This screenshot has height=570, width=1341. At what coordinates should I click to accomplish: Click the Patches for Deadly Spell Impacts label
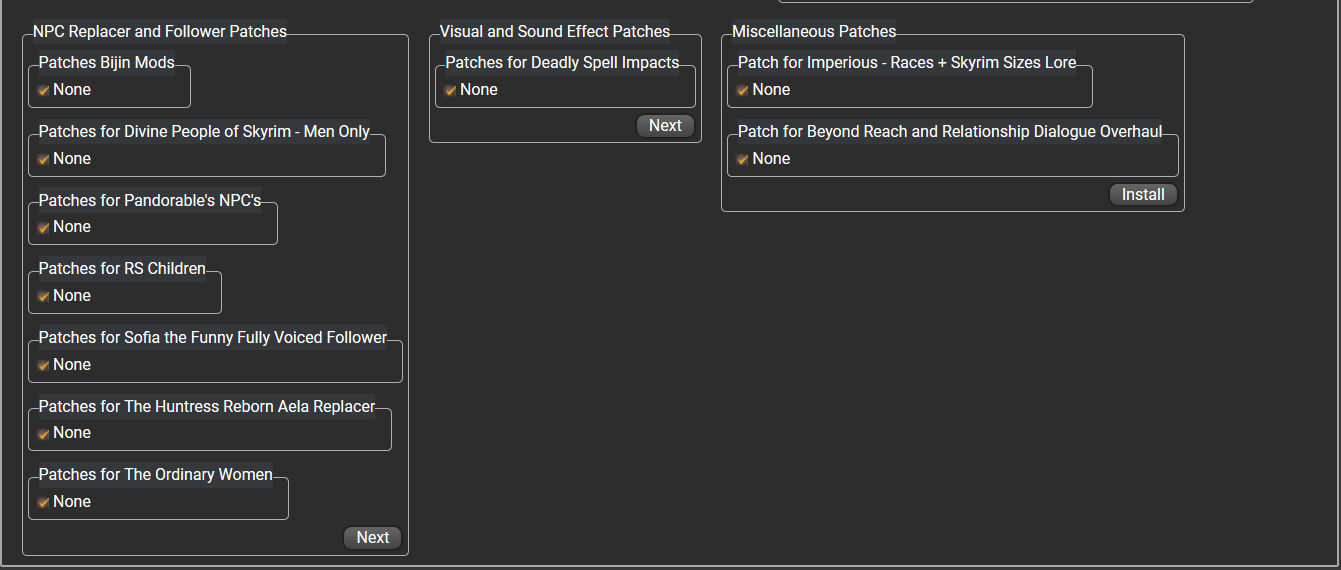pyautogui.click(x=562, y=63)
